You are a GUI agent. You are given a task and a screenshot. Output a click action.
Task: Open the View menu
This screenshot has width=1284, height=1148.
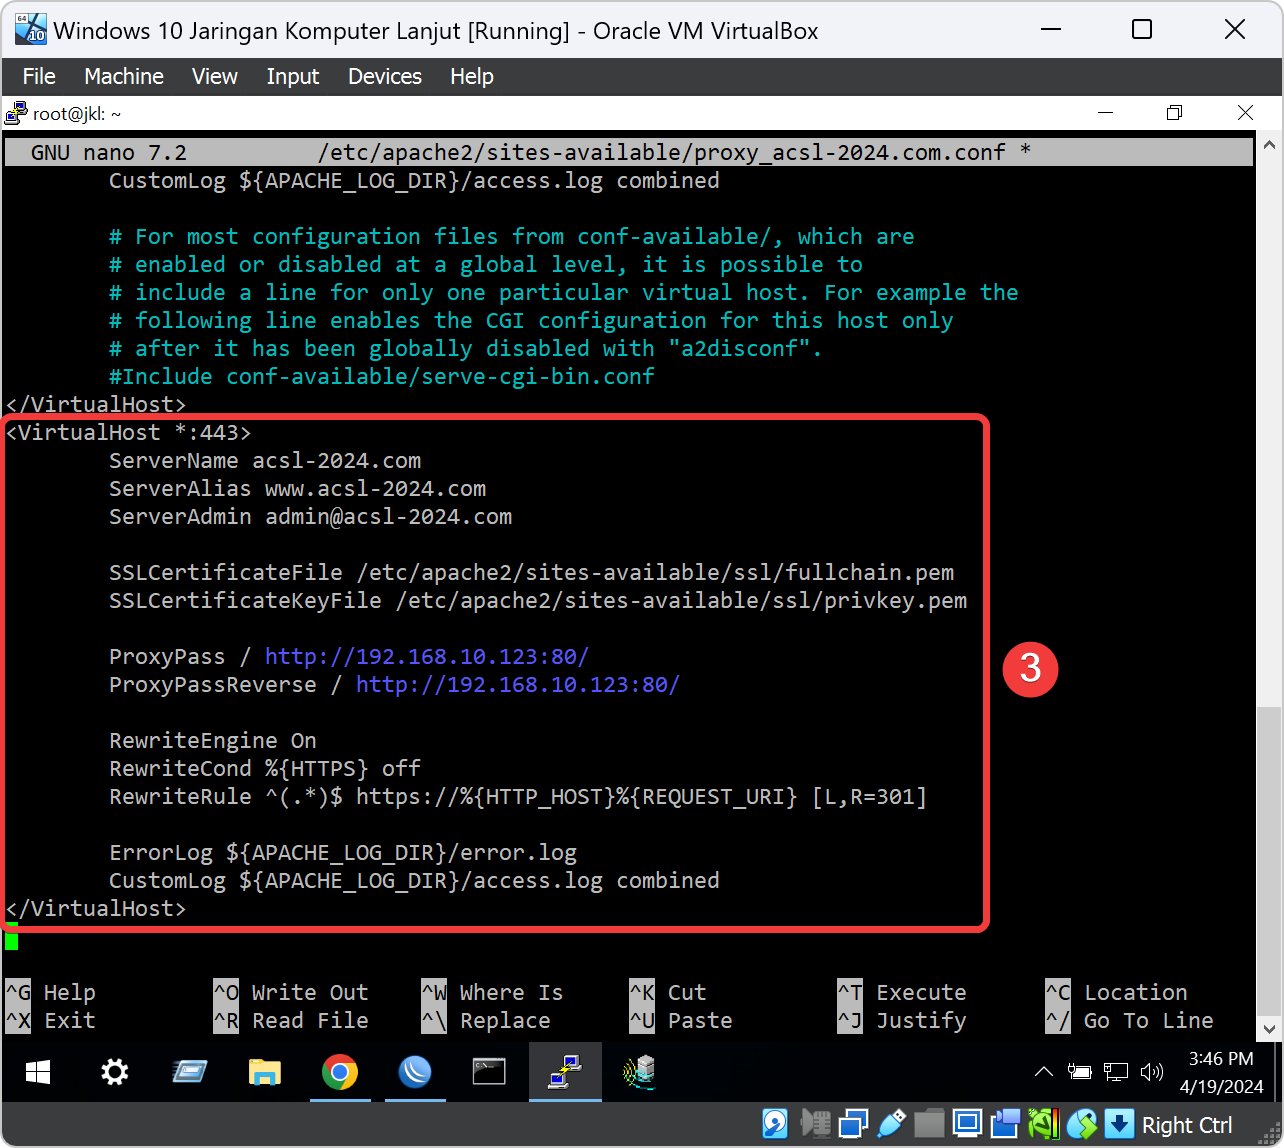pyautogui.click(x=215, y=76)
